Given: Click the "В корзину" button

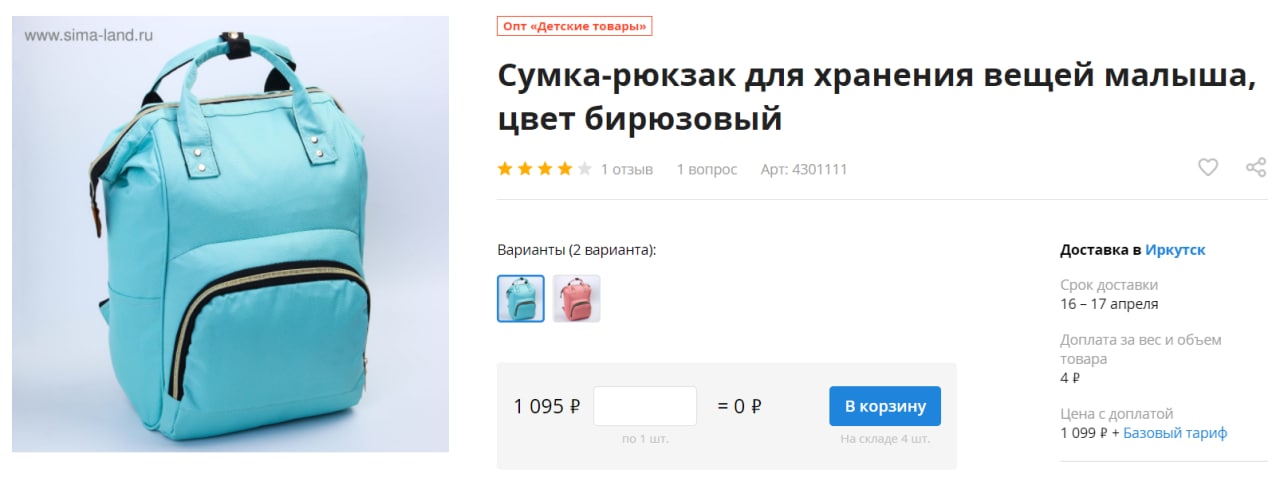Looking at the screenshot, I should 885,406.
